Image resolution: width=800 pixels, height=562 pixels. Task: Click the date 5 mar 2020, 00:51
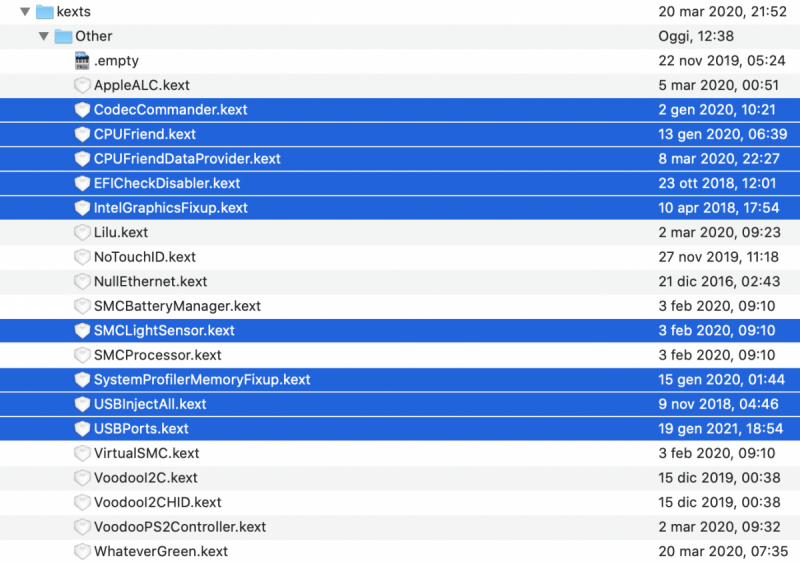(x=718, y=85)
